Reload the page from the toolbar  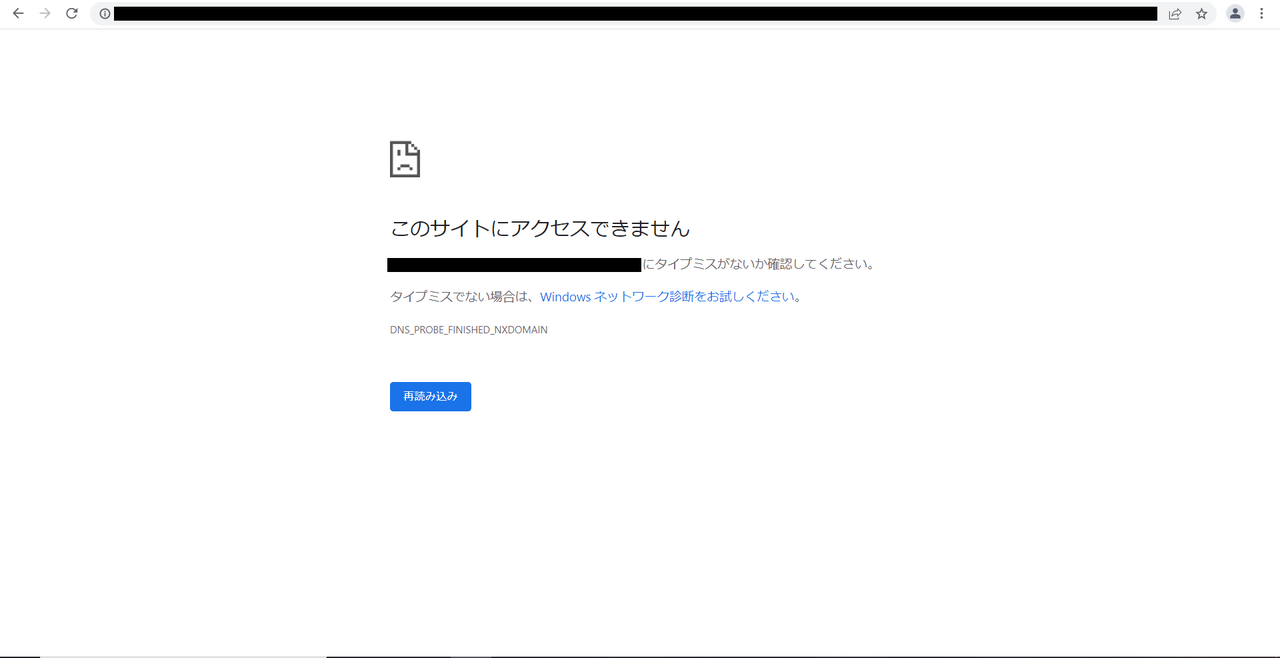pyautogui.click(x=72, y=14)
